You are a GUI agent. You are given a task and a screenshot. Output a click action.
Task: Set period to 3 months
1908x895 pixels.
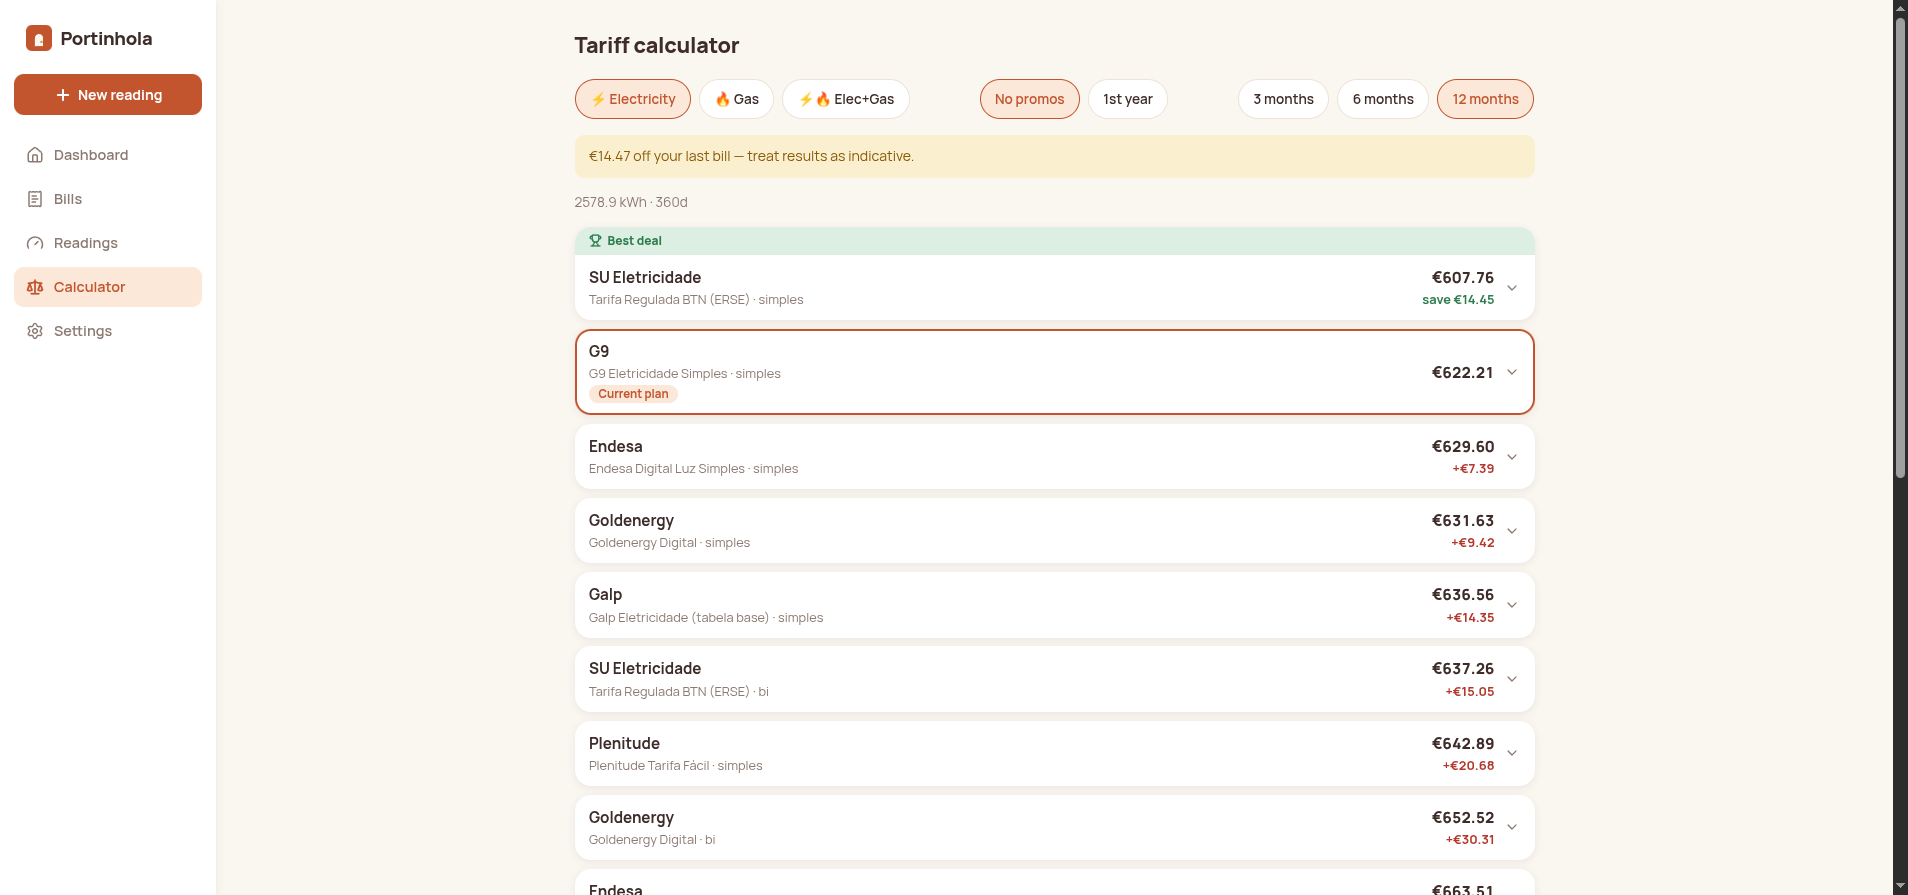click(x=1284, y=99)
